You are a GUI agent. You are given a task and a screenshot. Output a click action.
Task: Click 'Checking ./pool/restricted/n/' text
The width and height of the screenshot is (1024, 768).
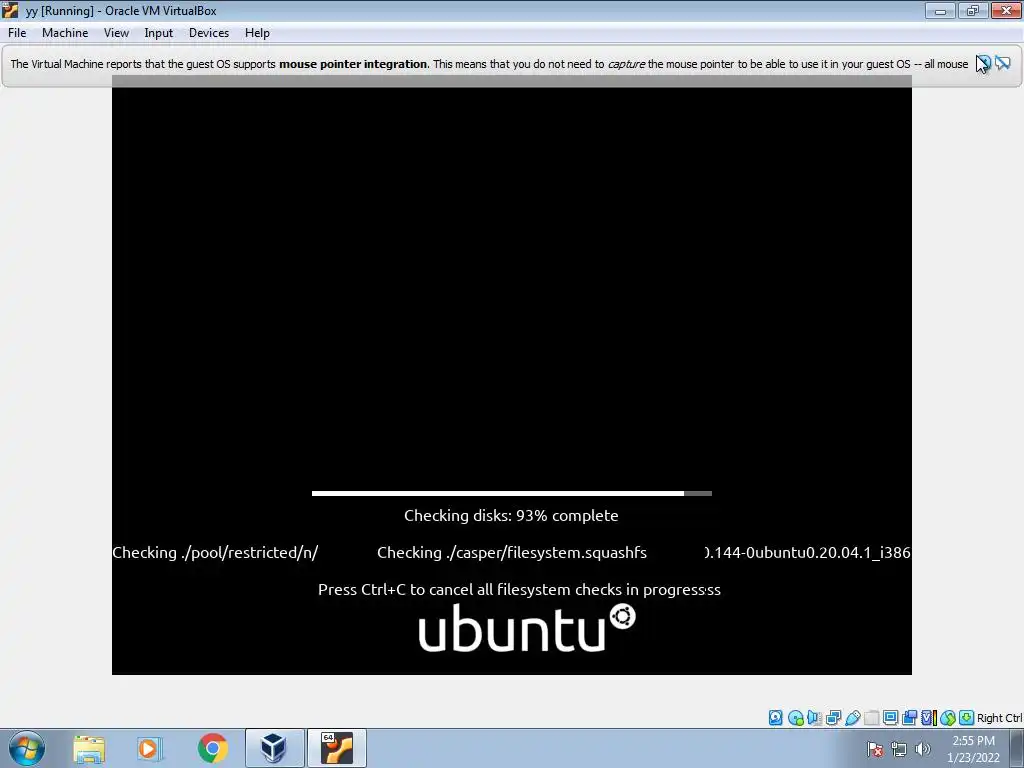(x=215, y=552)
